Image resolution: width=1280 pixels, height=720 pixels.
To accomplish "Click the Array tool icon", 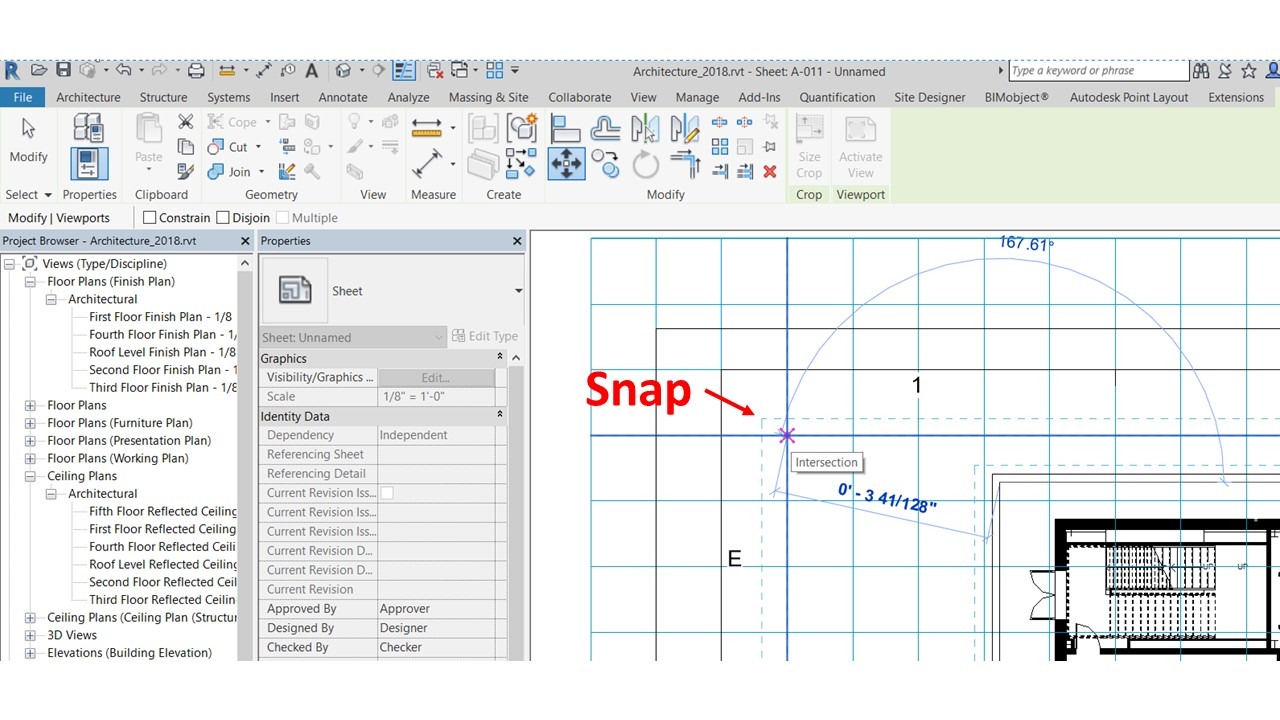I will (719, 147).
